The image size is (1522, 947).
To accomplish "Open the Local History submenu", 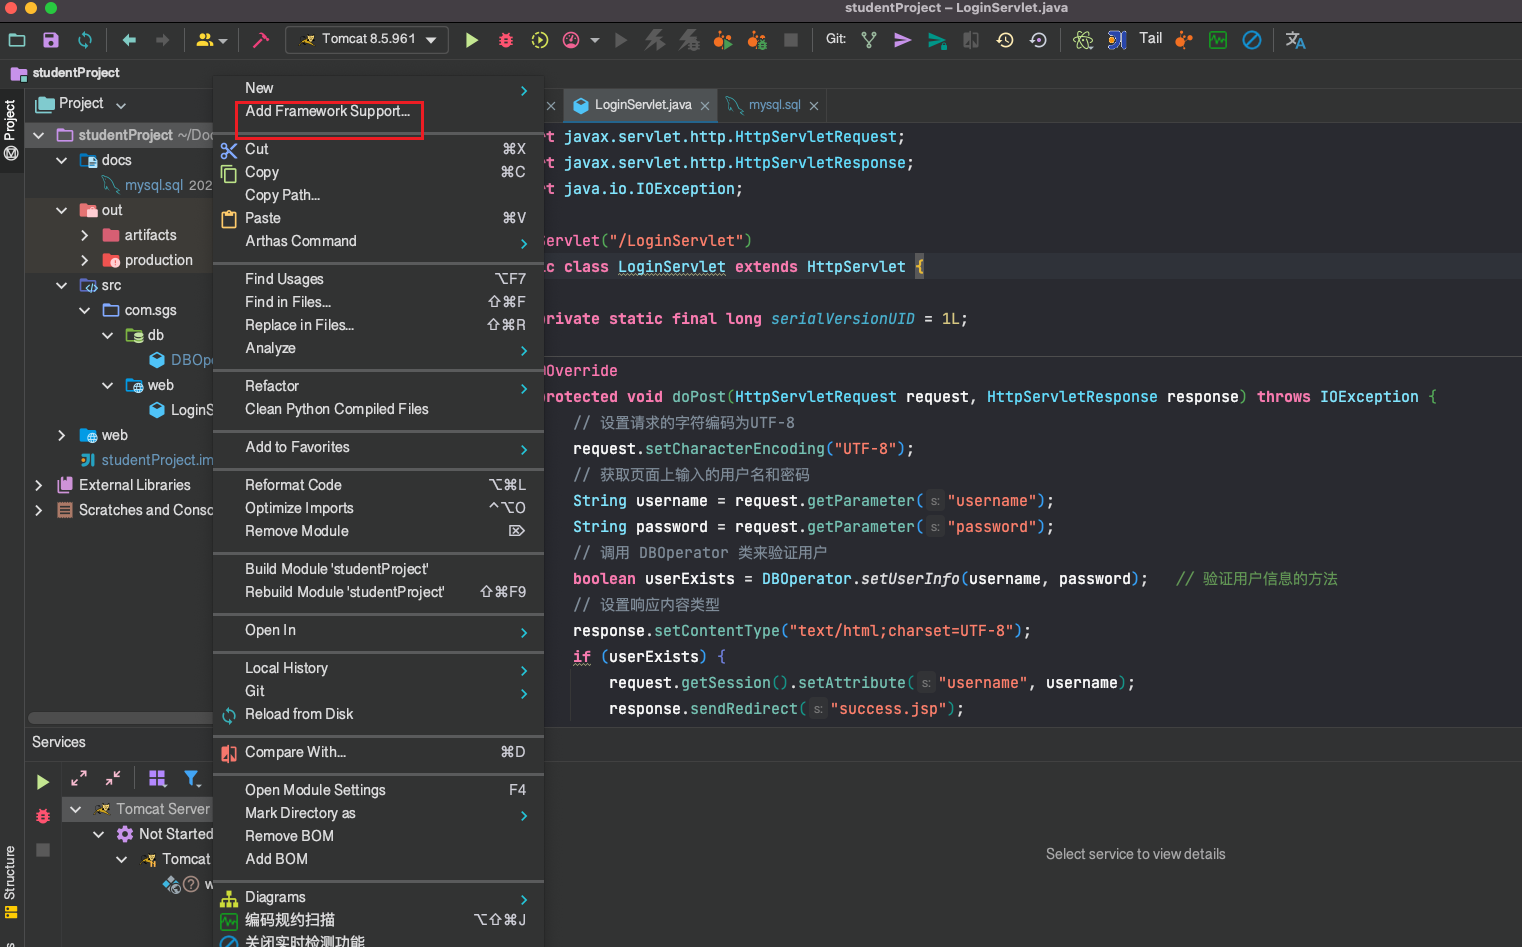I will 378,668.
